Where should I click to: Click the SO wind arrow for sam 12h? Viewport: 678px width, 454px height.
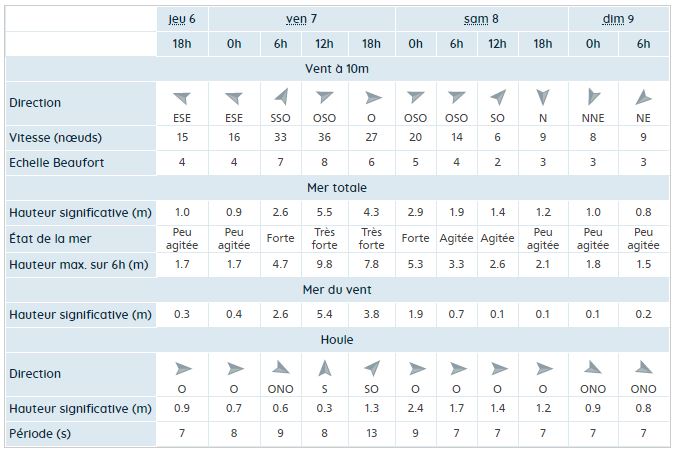click(x=498, y=97)
